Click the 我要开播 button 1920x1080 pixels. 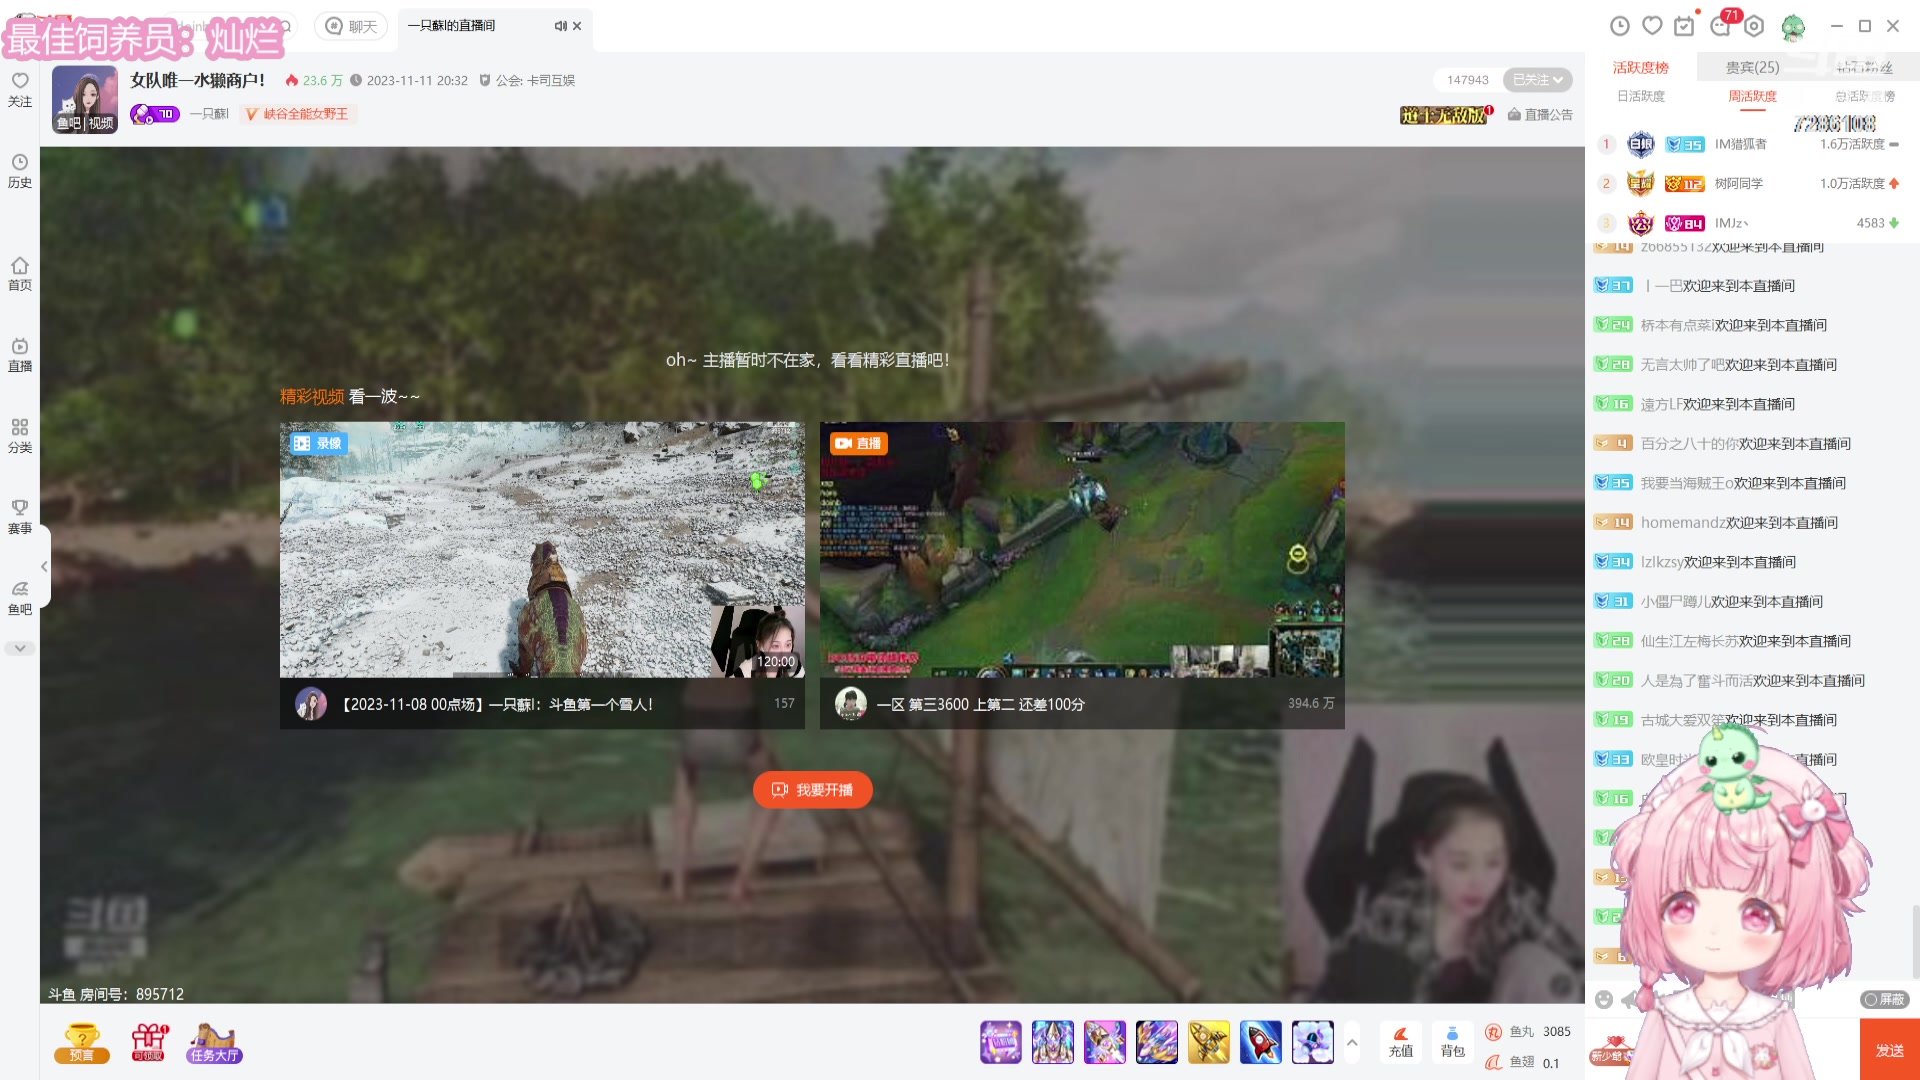(x=812, y=790)
